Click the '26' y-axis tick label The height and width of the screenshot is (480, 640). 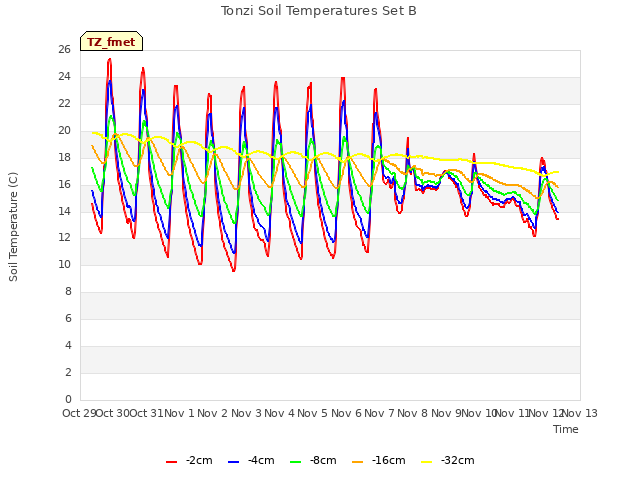(x=64, y=50)
